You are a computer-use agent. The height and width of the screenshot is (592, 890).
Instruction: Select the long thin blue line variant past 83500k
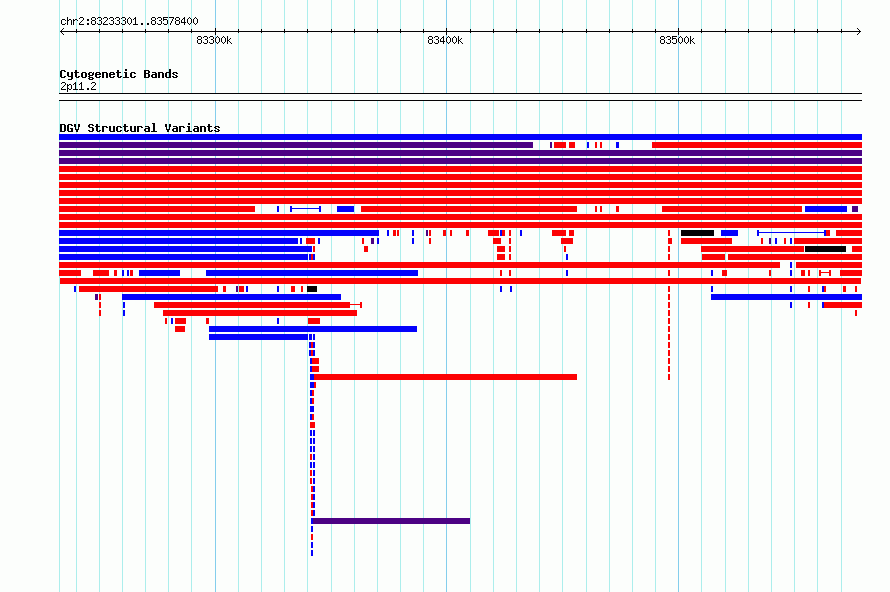791,233
